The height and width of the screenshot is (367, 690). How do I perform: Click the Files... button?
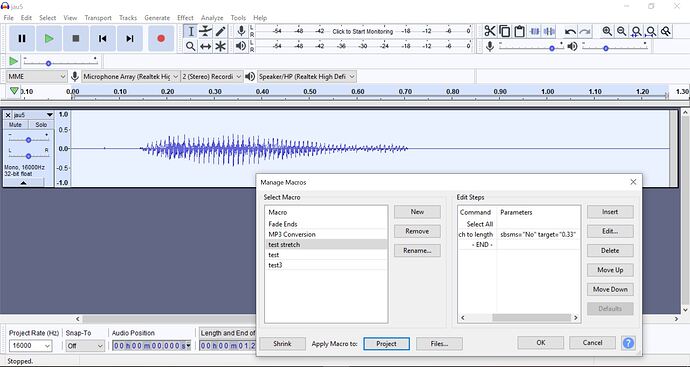click(439, 344)
